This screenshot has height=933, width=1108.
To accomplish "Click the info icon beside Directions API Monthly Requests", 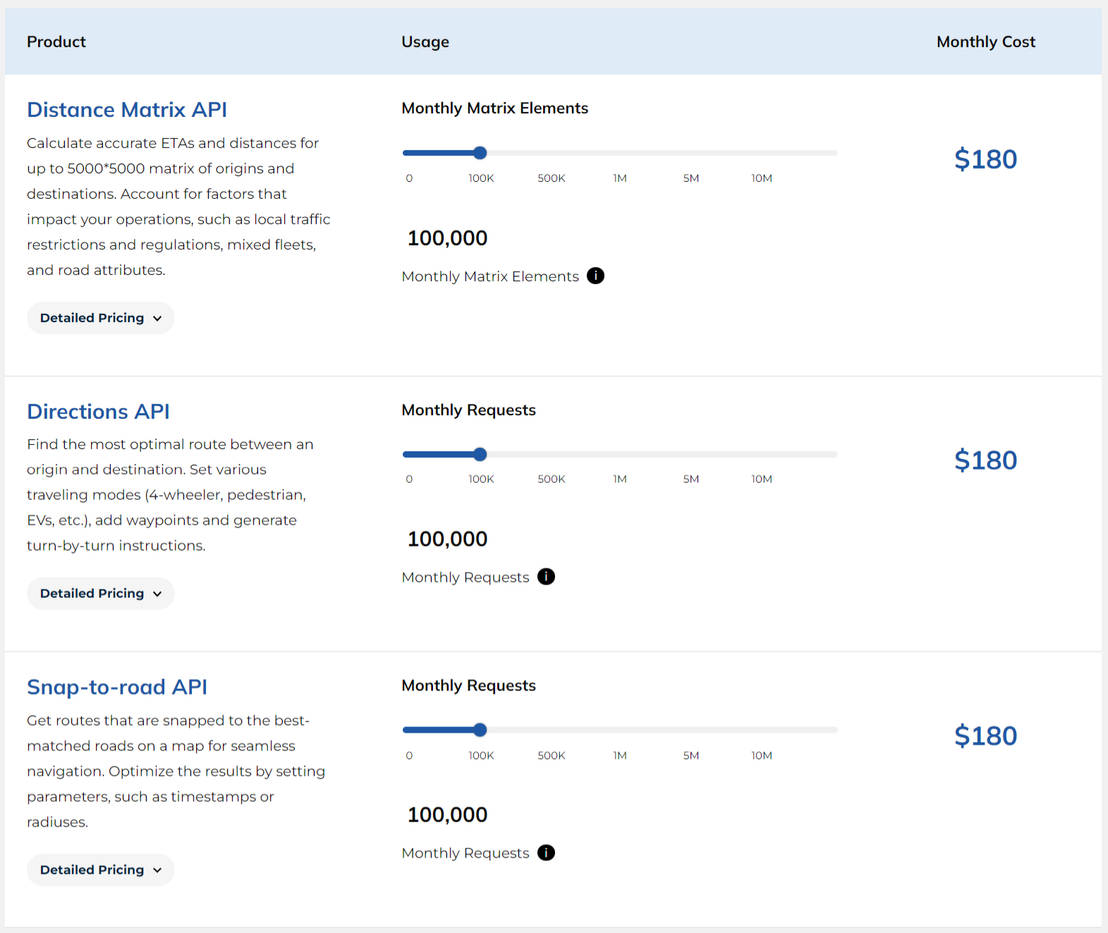I will (x=546, y=576).
